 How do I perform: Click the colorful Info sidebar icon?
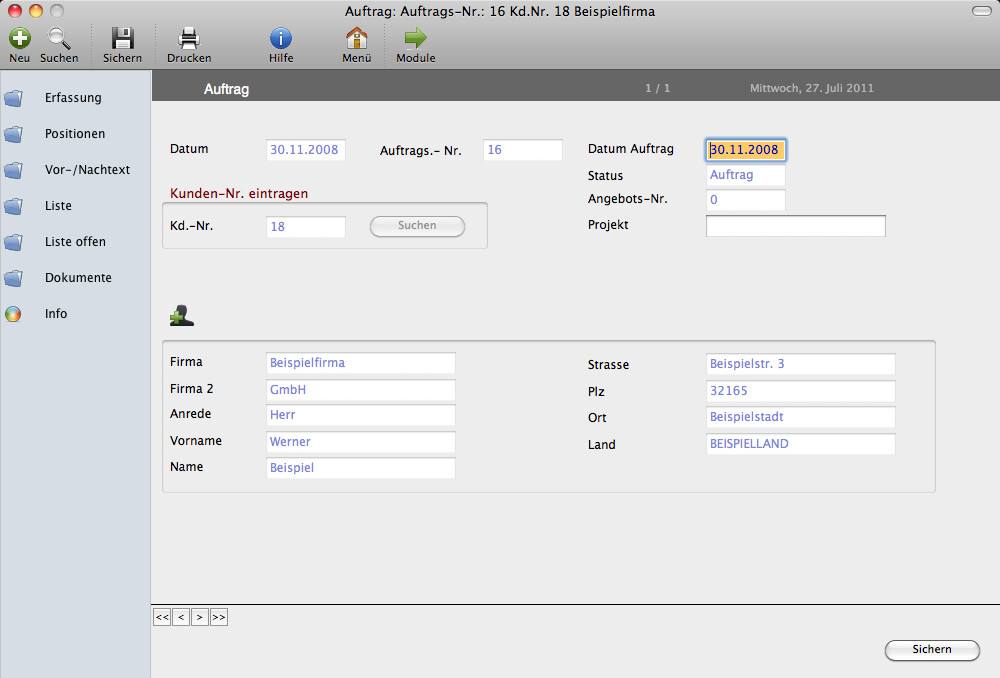click(x=13, y=314)
